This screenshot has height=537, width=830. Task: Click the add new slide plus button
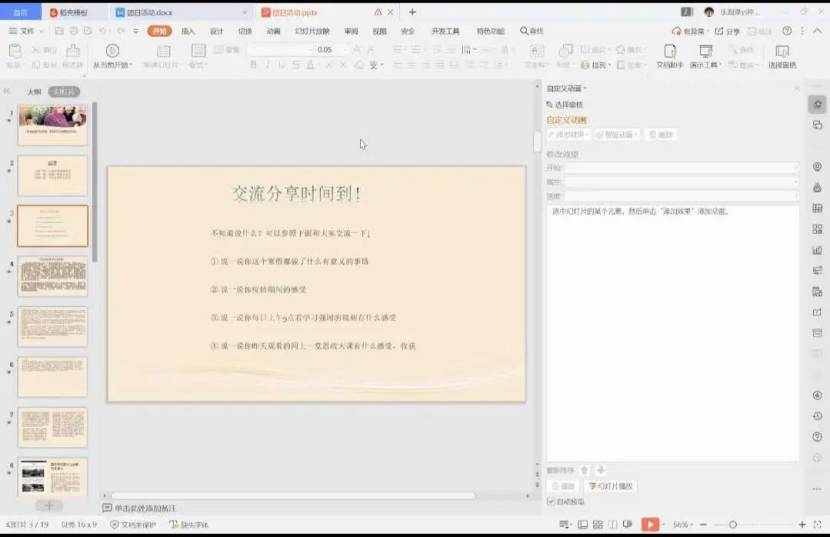click(x=48, y=506)
